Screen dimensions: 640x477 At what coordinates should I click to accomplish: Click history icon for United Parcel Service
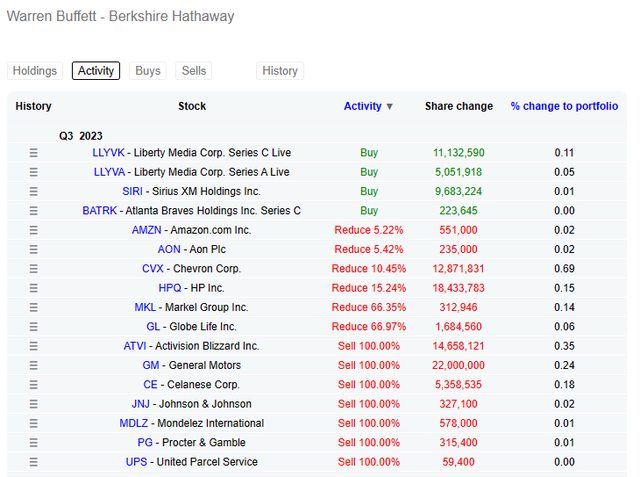(x=33, y=462)
